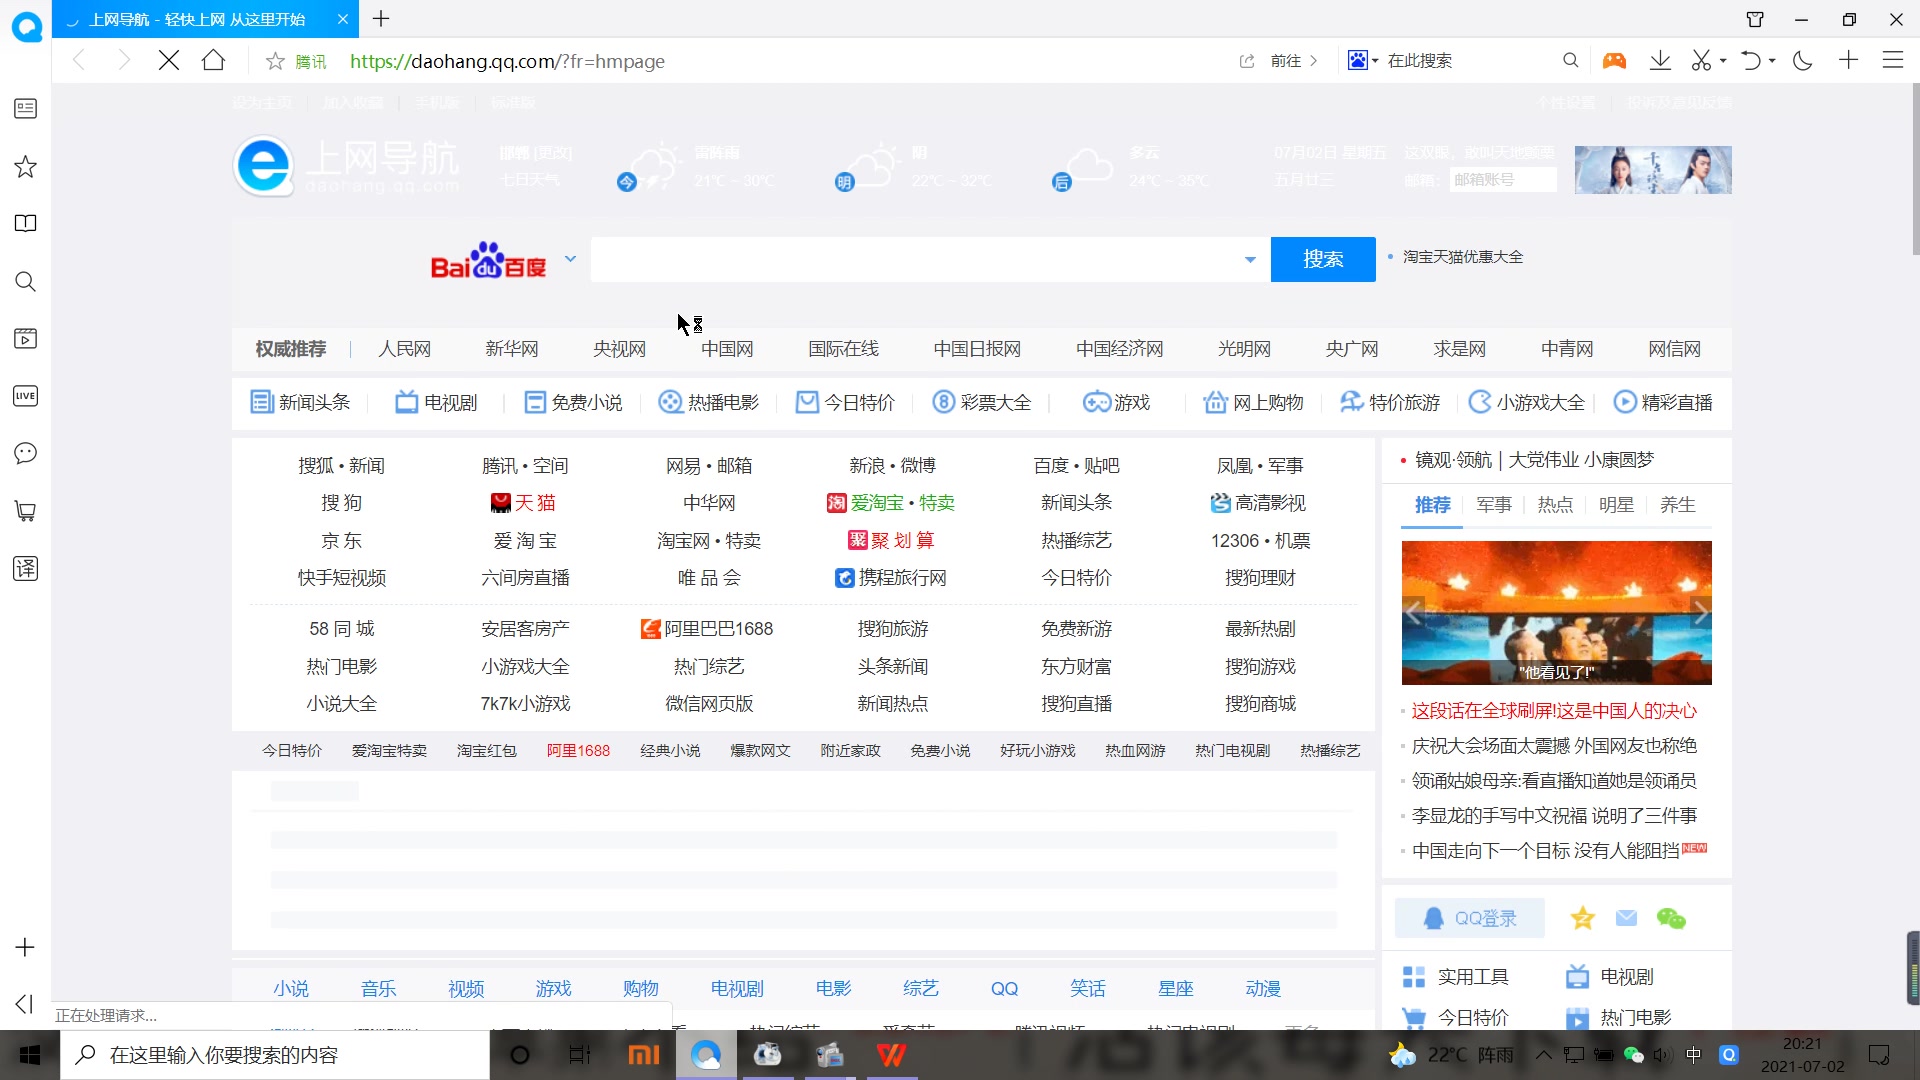Viewport: 1920px width, 1080px height.
Task: Open QQ from the system tray
Action: coord(1729,1055)
